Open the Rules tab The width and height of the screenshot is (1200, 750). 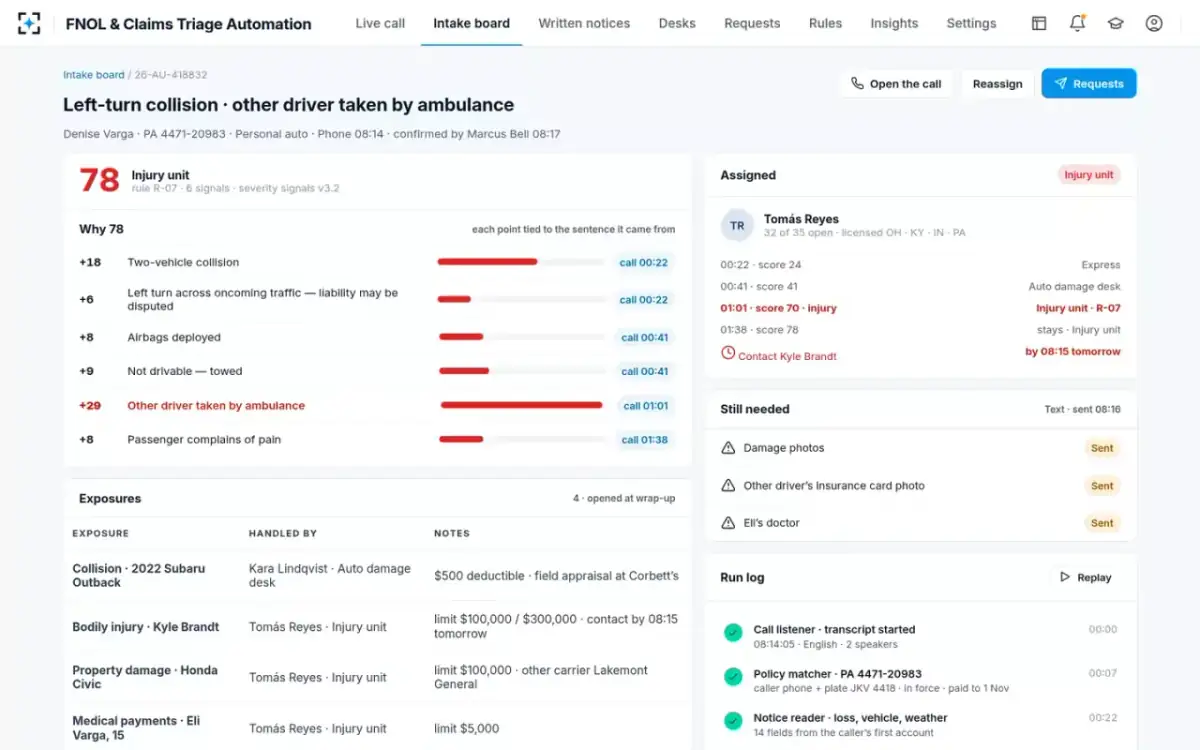[825, 23]
